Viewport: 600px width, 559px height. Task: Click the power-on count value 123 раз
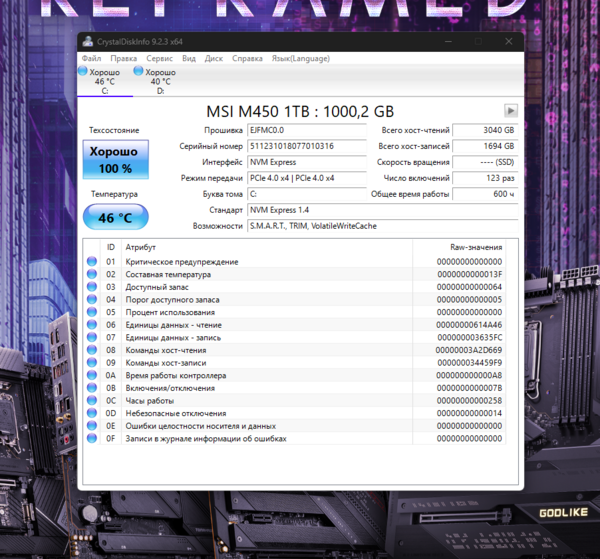(x=485, y=178)
